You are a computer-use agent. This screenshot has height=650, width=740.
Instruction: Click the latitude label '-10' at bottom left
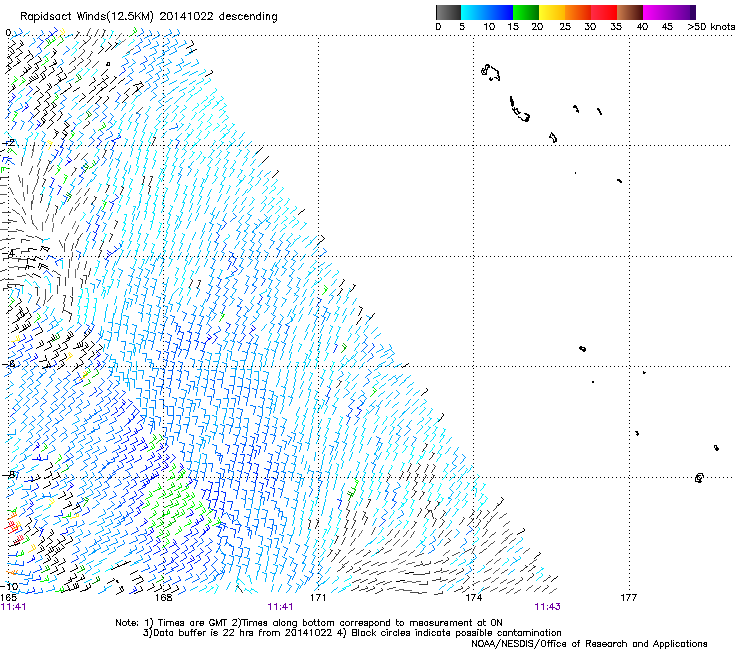click(9, 586)
